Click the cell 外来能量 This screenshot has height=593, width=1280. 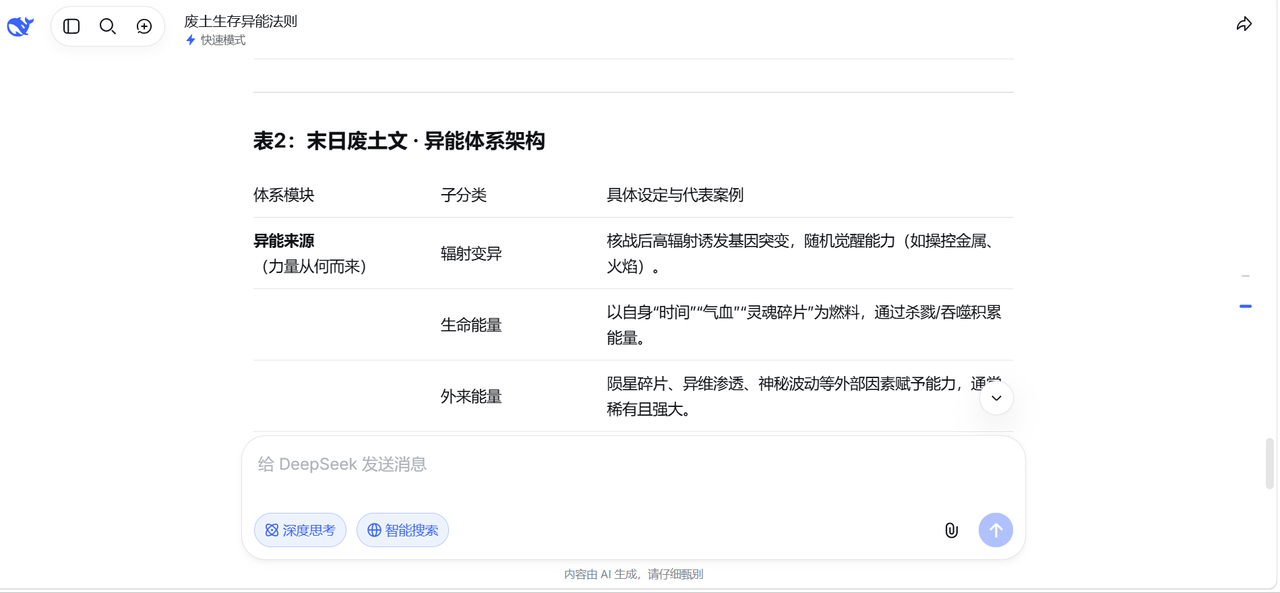(x=471, y=397)
